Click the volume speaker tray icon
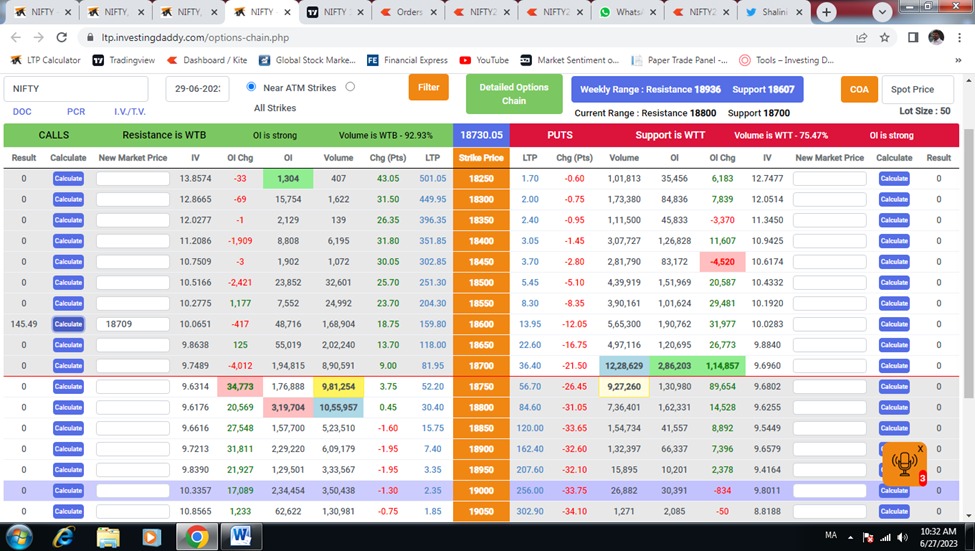The image size is (975, 551). (x=903, y=537)
